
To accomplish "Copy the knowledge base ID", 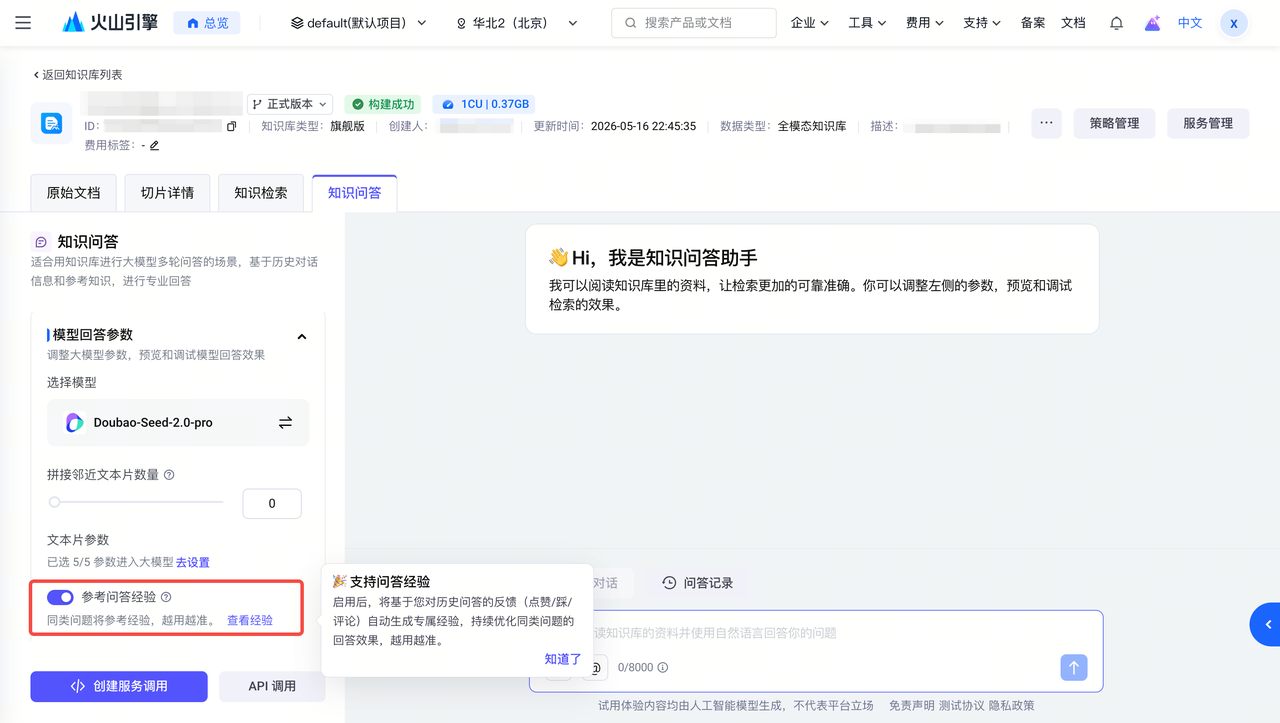I will [x=232, y=127].
